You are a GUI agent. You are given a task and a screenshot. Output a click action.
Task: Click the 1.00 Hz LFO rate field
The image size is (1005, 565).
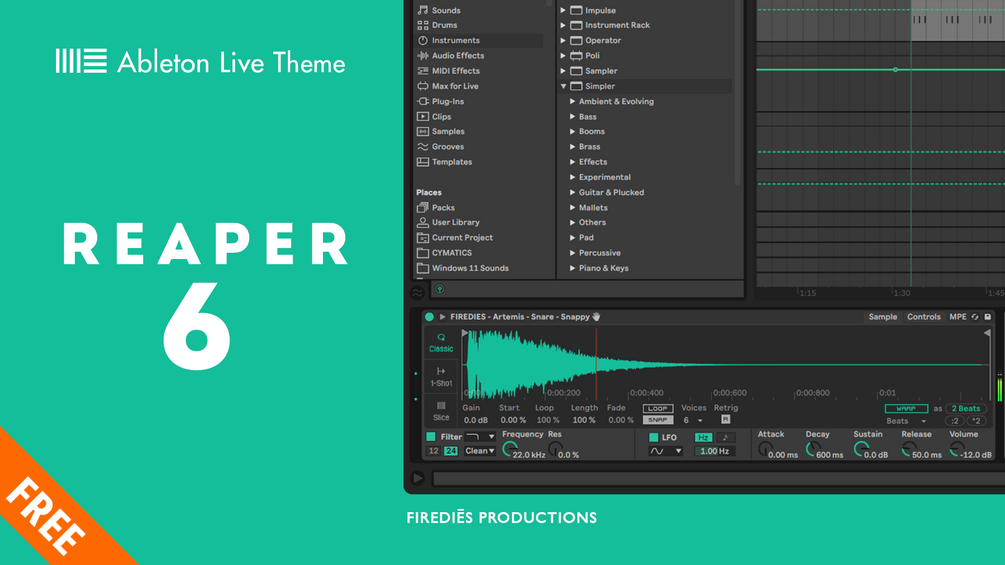coord(714,452)
